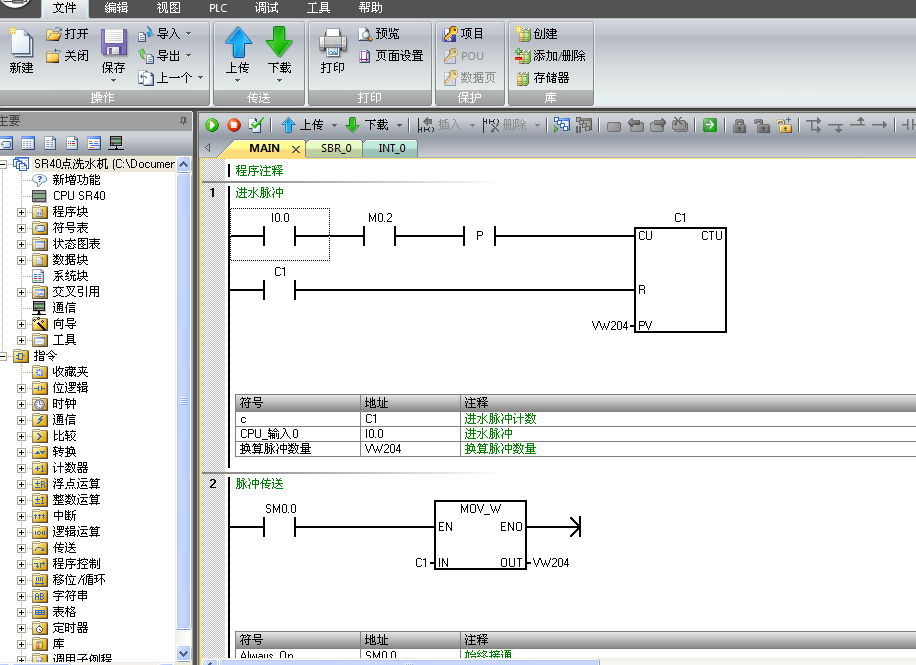Expand the 数据块 tree node
916x665 pixels.
21,260
